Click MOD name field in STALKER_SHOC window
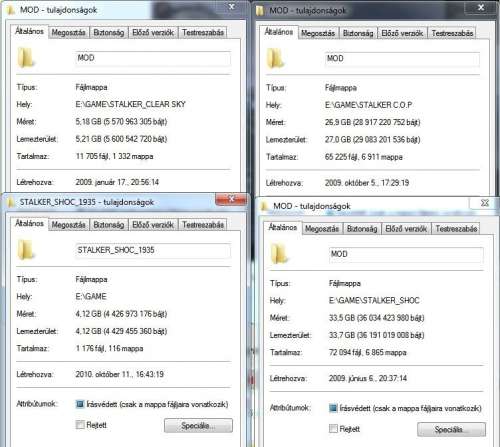The height and width of the screenshot is (447, 500). [406, 254]
